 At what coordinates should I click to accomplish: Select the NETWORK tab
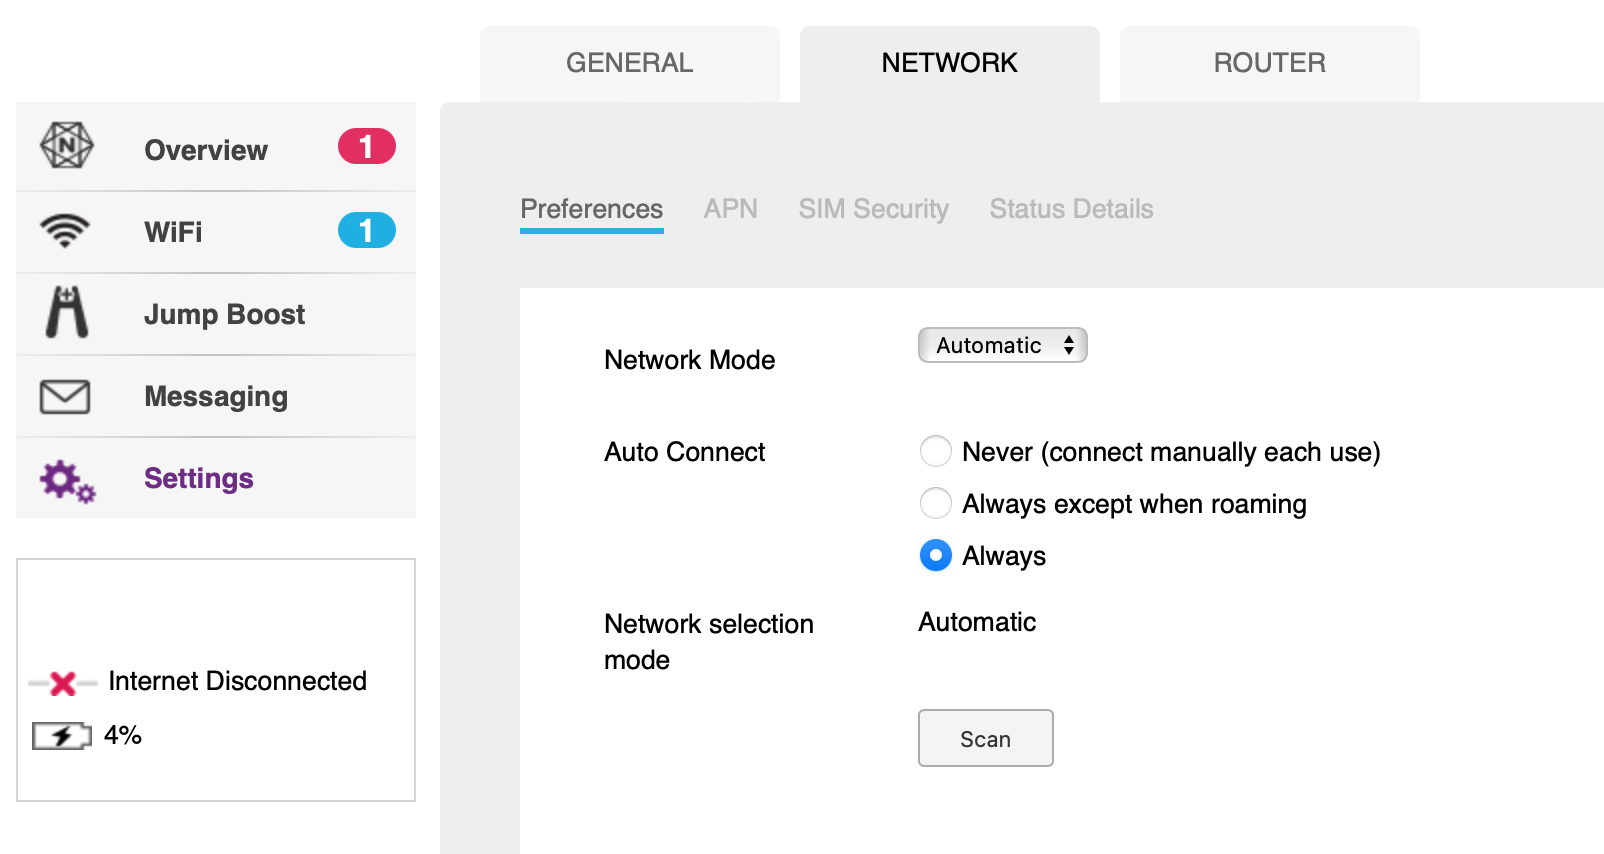pos(950,64)
